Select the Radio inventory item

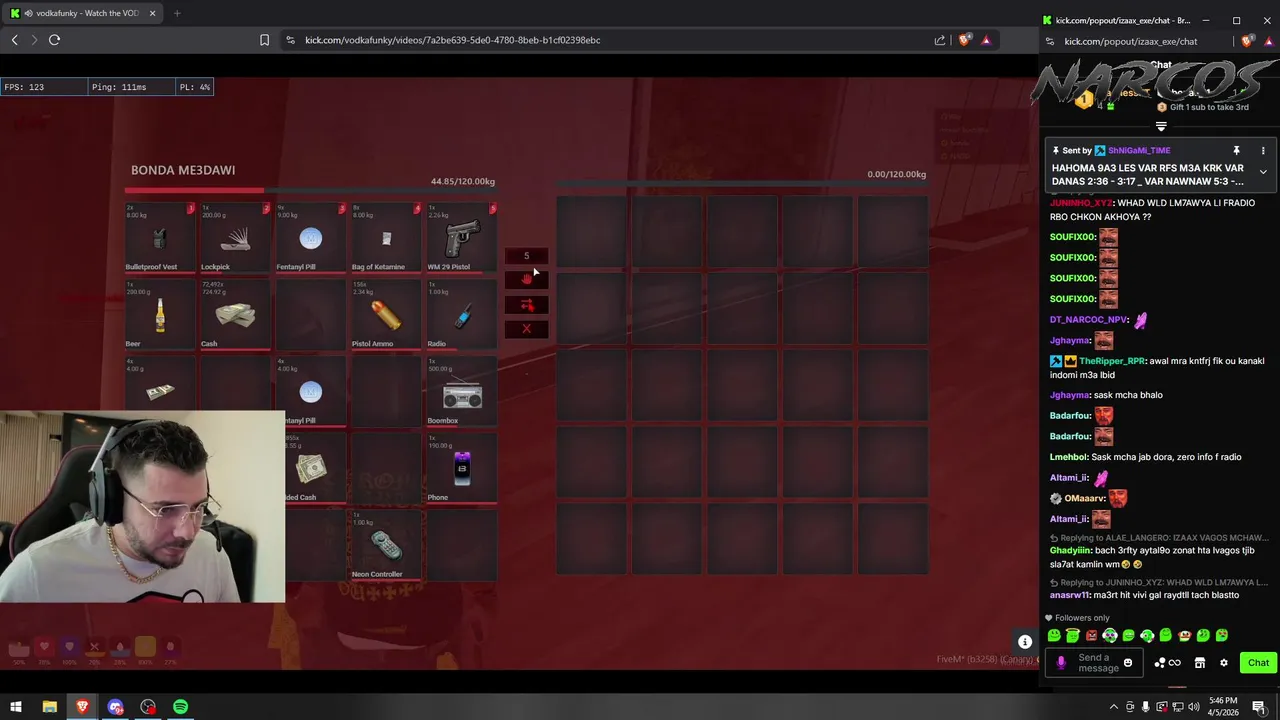(x=462, y=315)
